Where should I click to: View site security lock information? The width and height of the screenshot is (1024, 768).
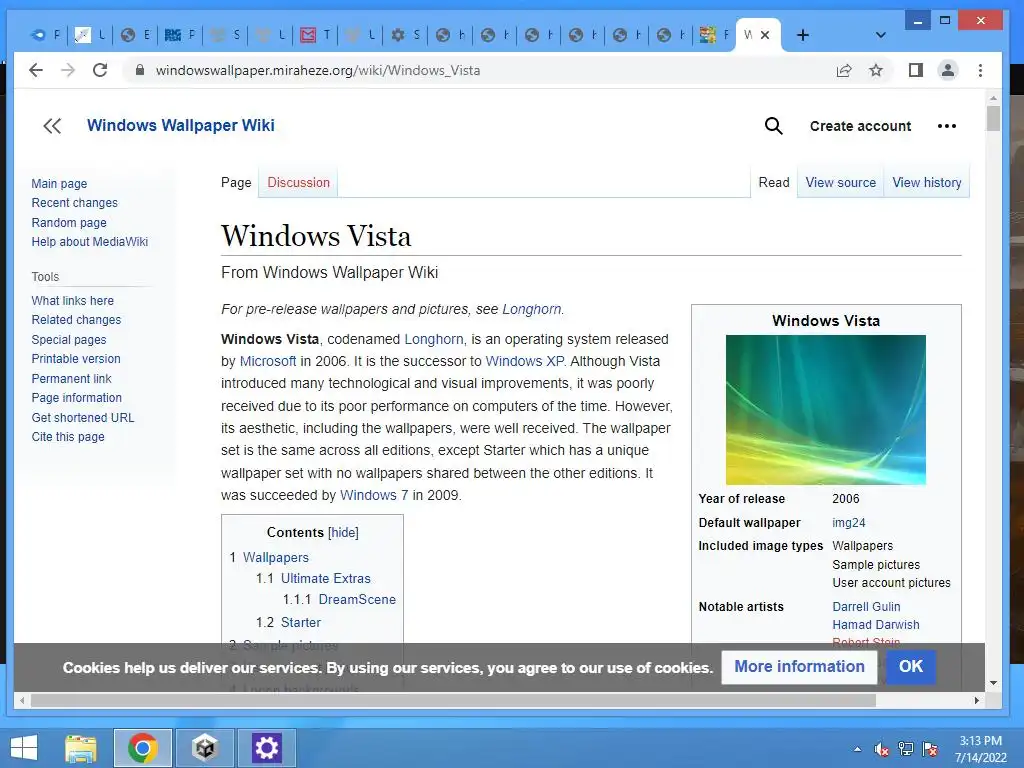pos(140,70)
